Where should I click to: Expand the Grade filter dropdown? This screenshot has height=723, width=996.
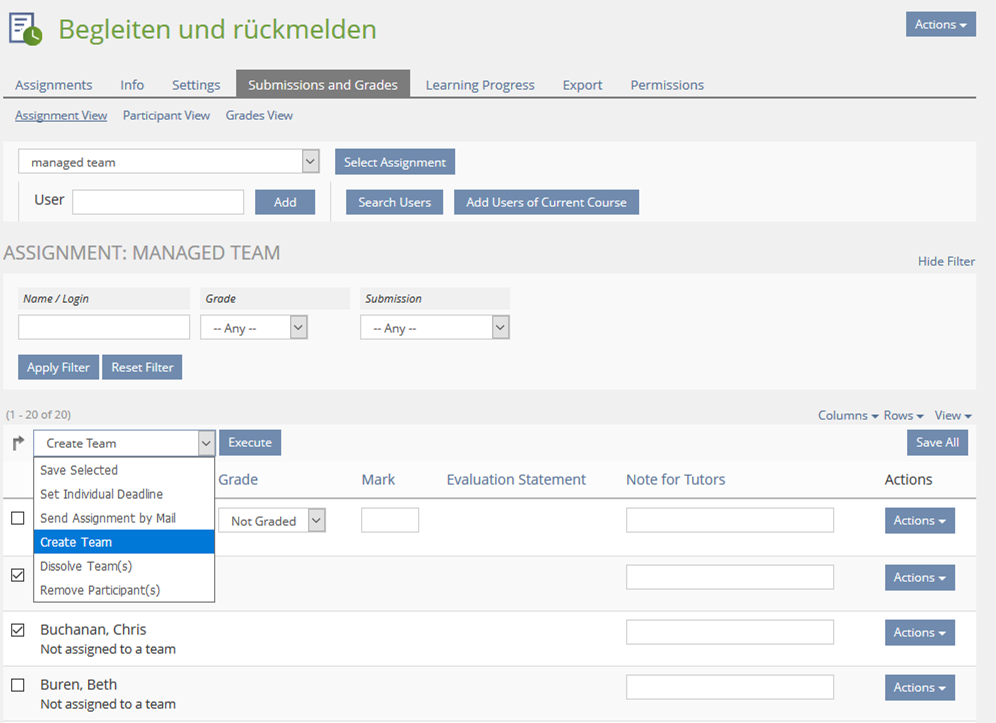pyautogui.click(x=254, y=328)
